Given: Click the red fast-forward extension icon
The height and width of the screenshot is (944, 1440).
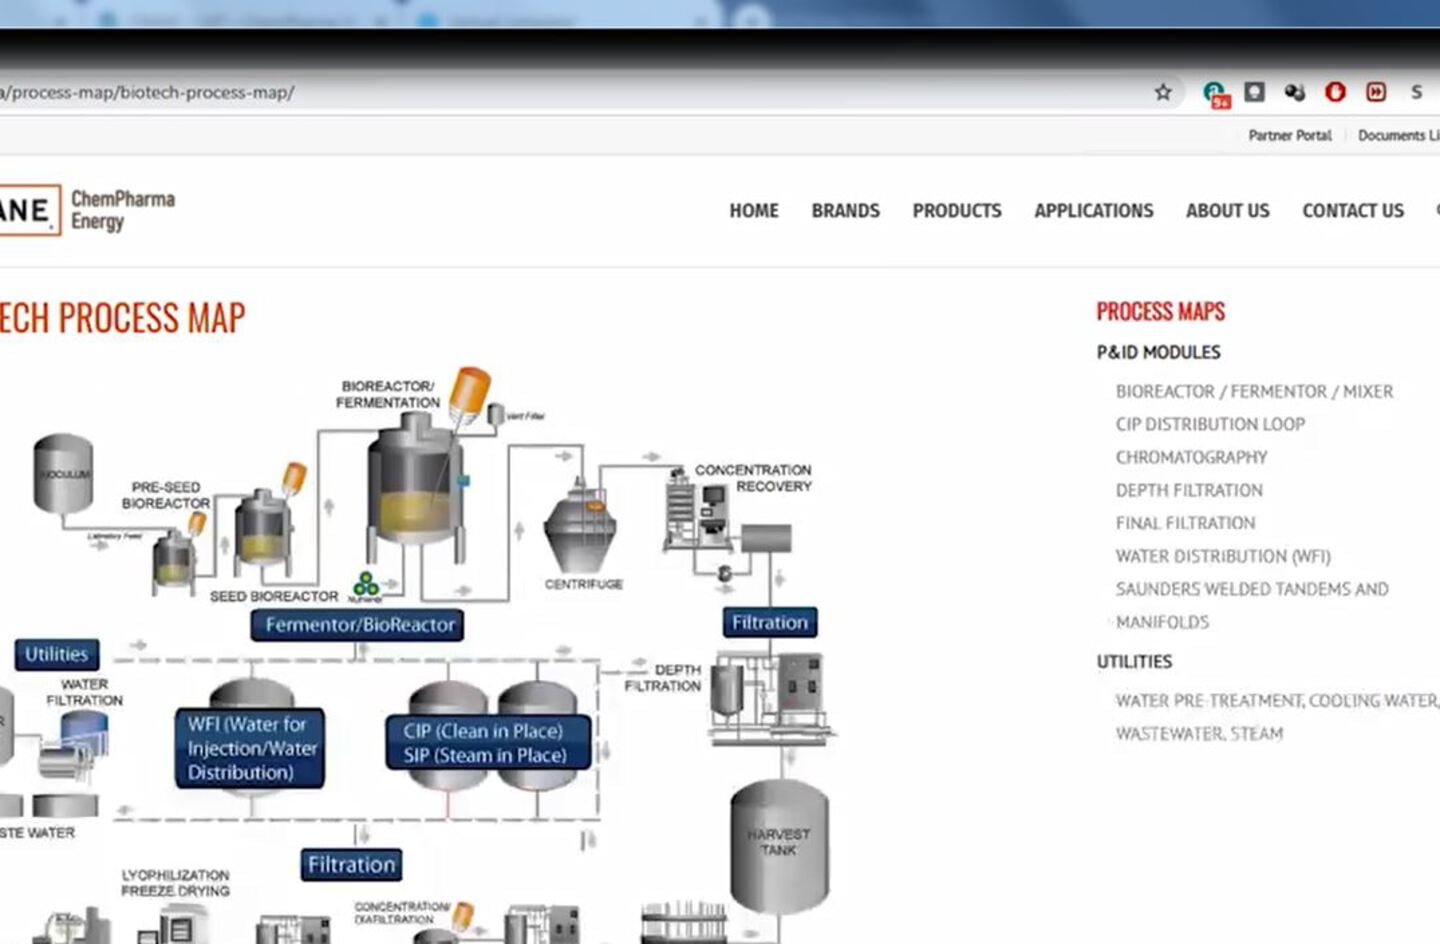Looking at the screenshot, I should (1376, 92).
